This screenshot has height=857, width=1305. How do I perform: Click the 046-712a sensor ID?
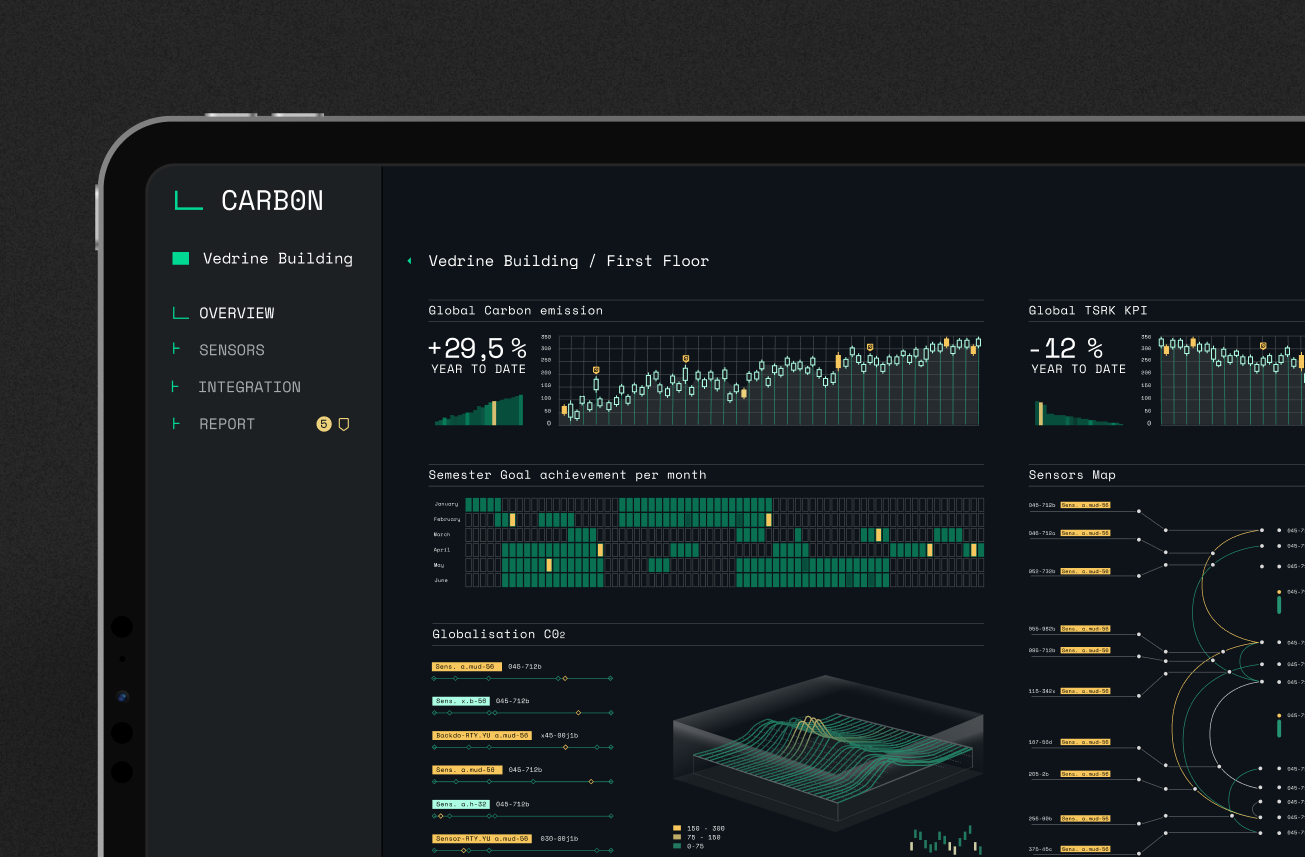click(x=1042, y=533)
